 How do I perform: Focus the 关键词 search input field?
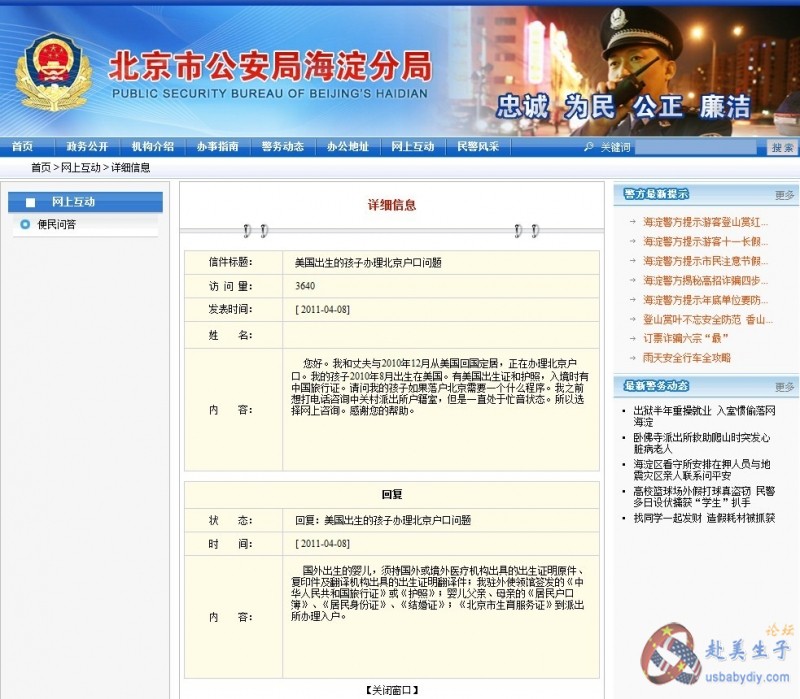tap(700, 148)
